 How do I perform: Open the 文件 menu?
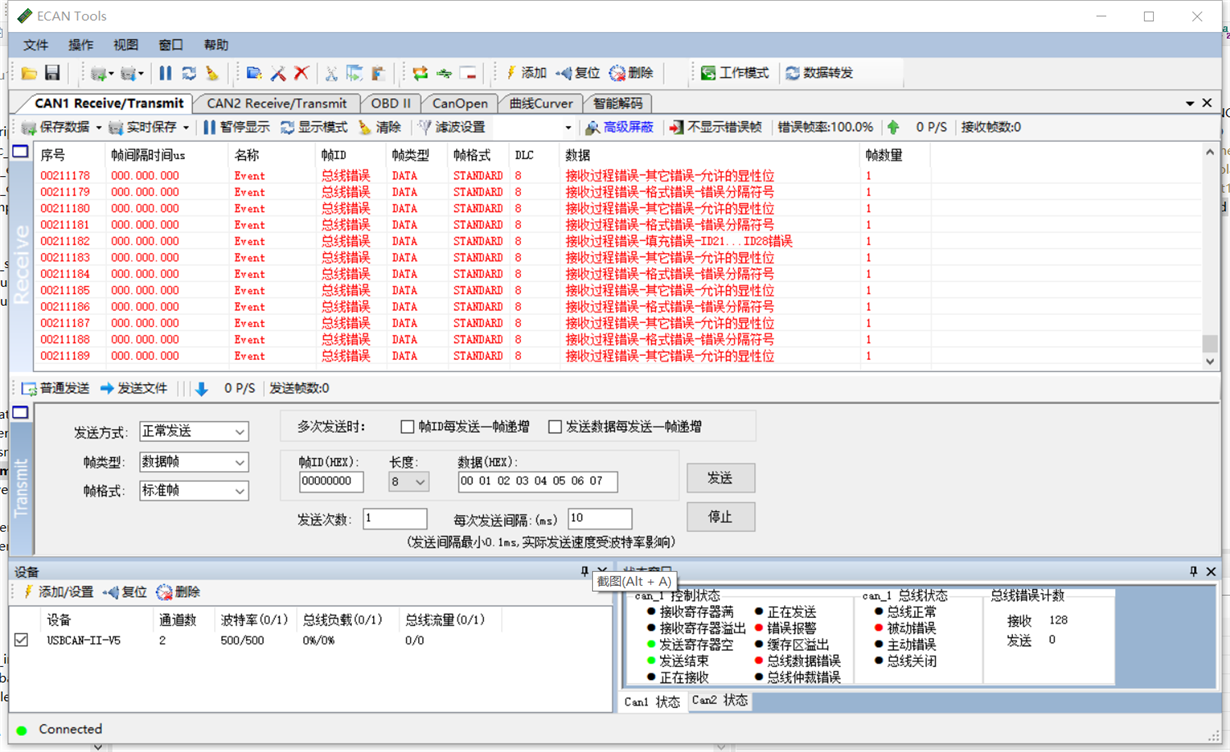point(36,45)
